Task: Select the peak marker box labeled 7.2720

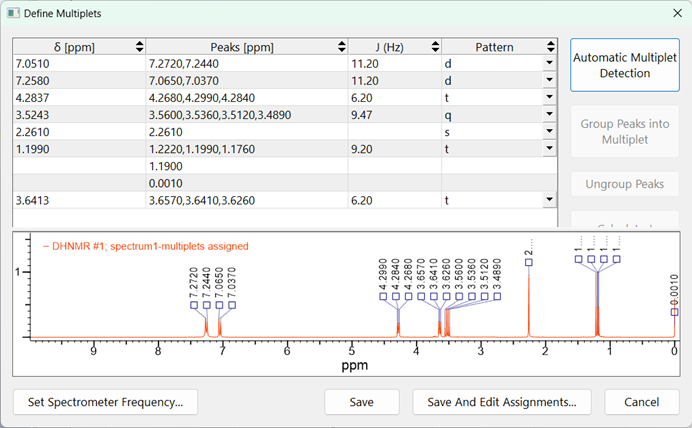Action: pos(195,305)
